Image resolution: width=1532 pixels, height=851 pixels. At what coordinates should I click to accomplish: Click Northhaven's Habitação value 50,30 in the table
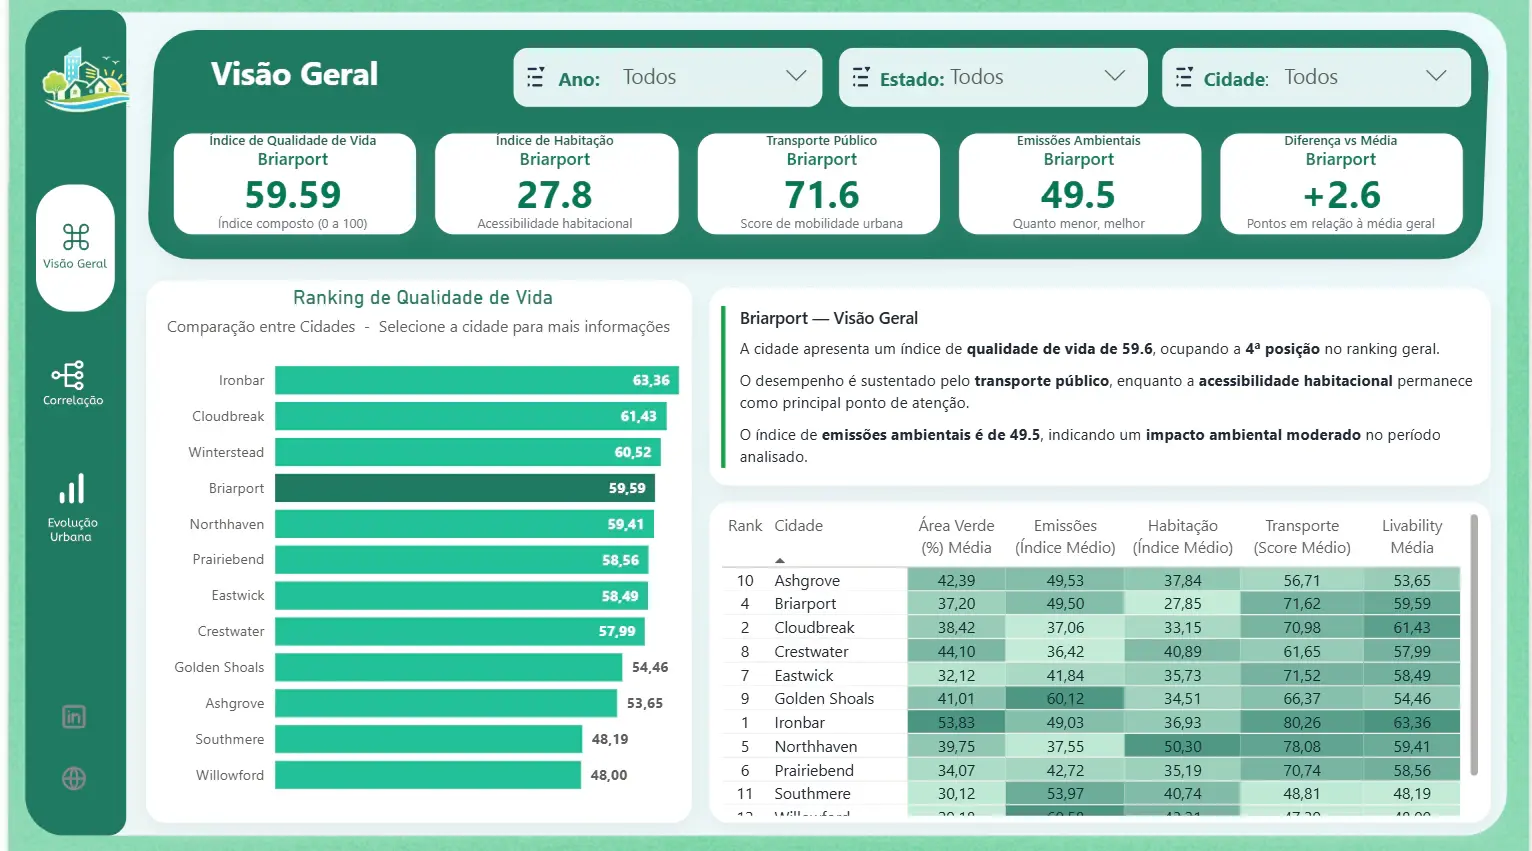coord(1182,747)
